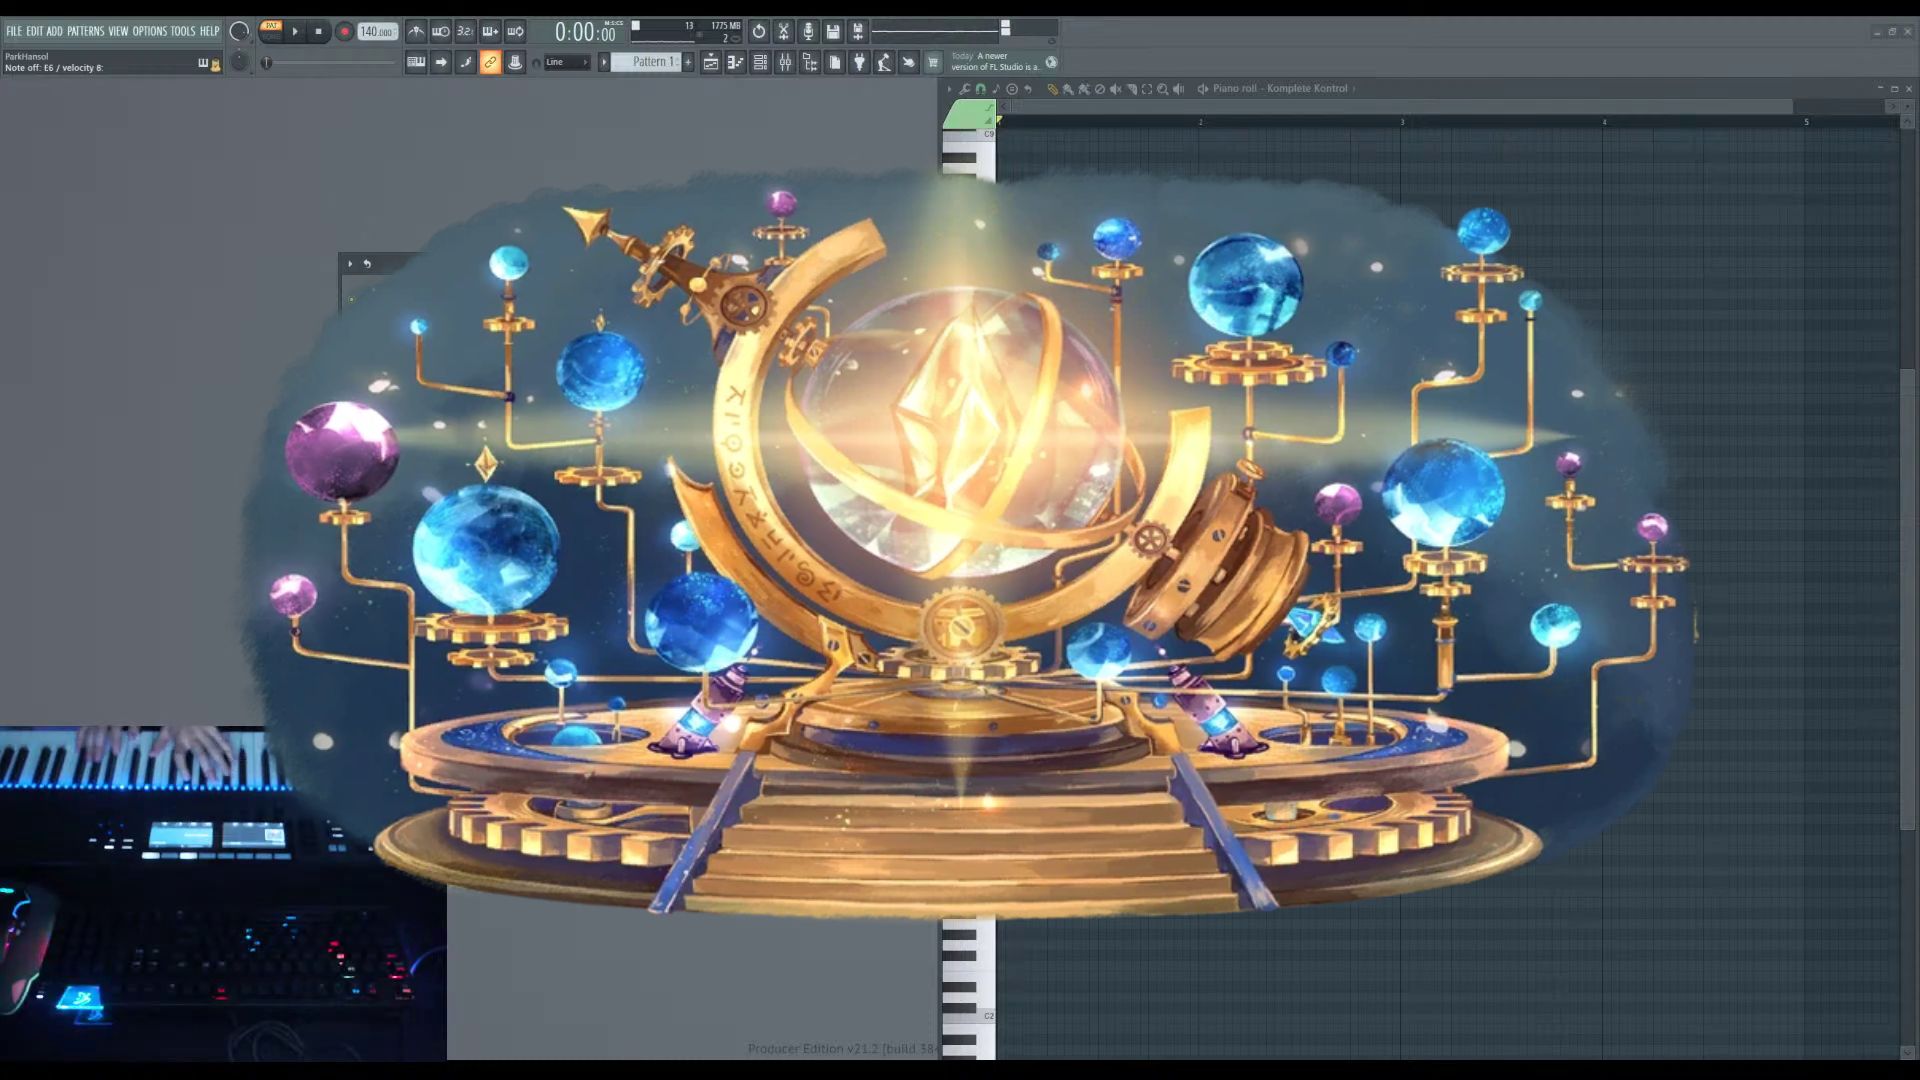Toggle PAT/SONG mode switch
Screen dimensions: 1920x1080
tap(271, 31)
